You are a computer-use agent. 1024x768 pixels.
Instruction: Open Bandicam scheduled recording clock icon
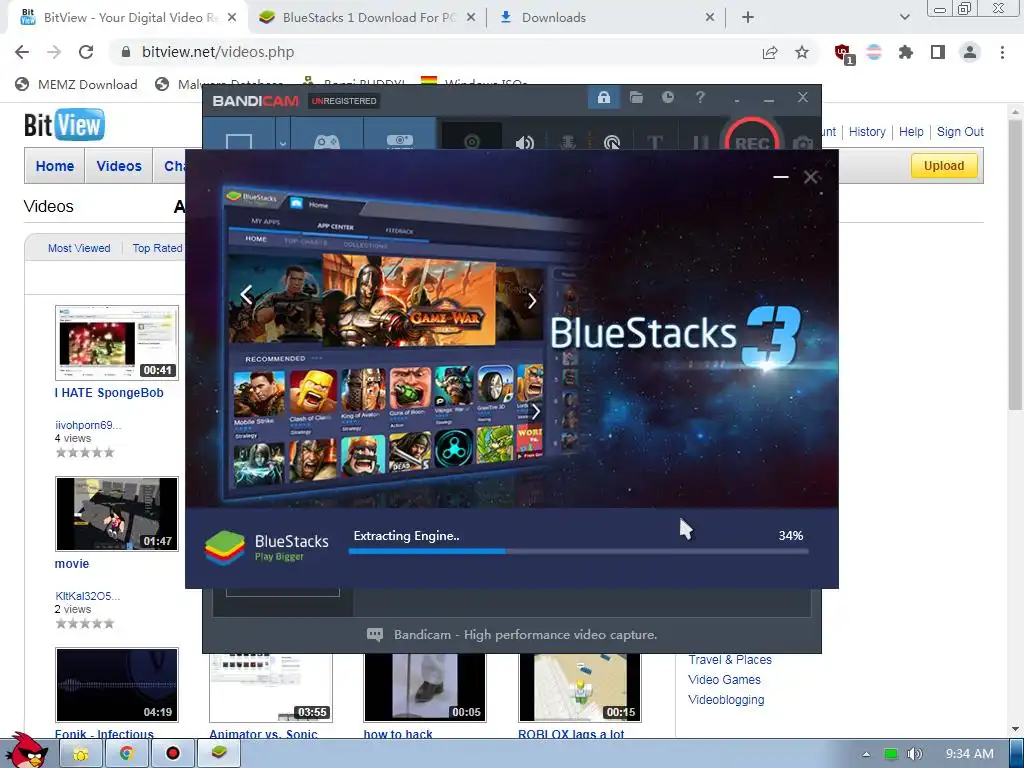[x=667, y=97]
